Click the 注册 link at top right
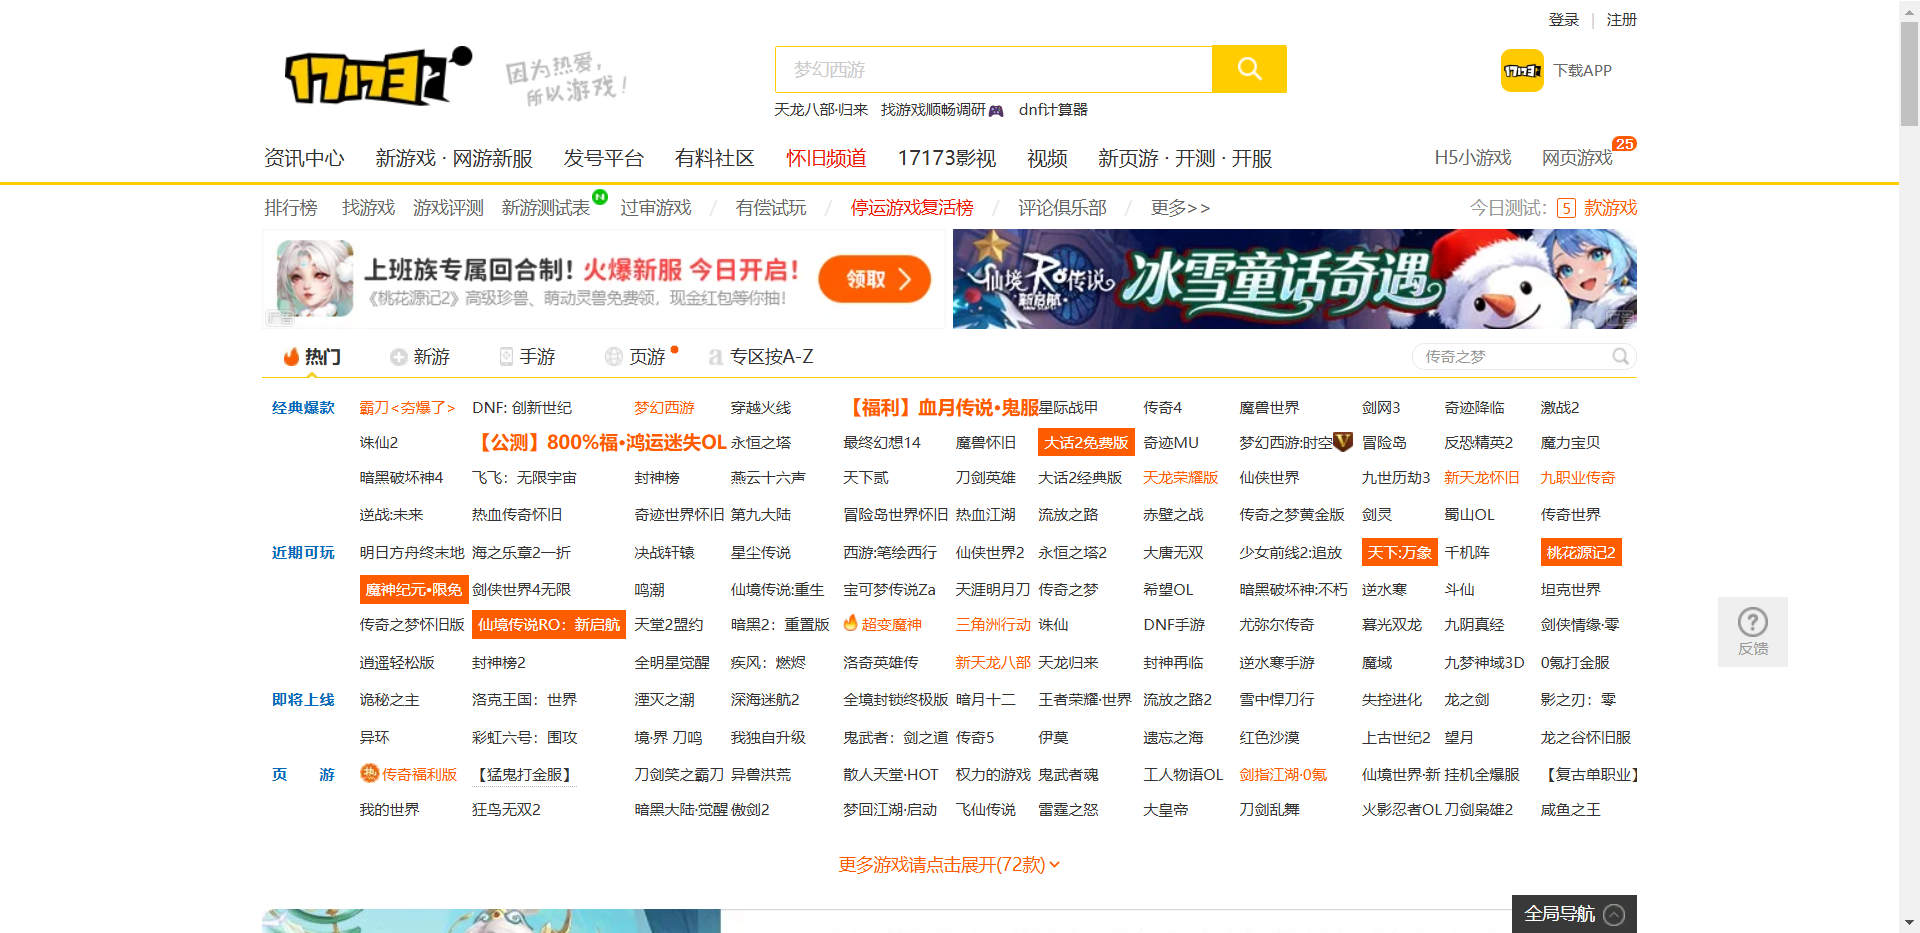The image size is (1920, 933). [1620, 19]
